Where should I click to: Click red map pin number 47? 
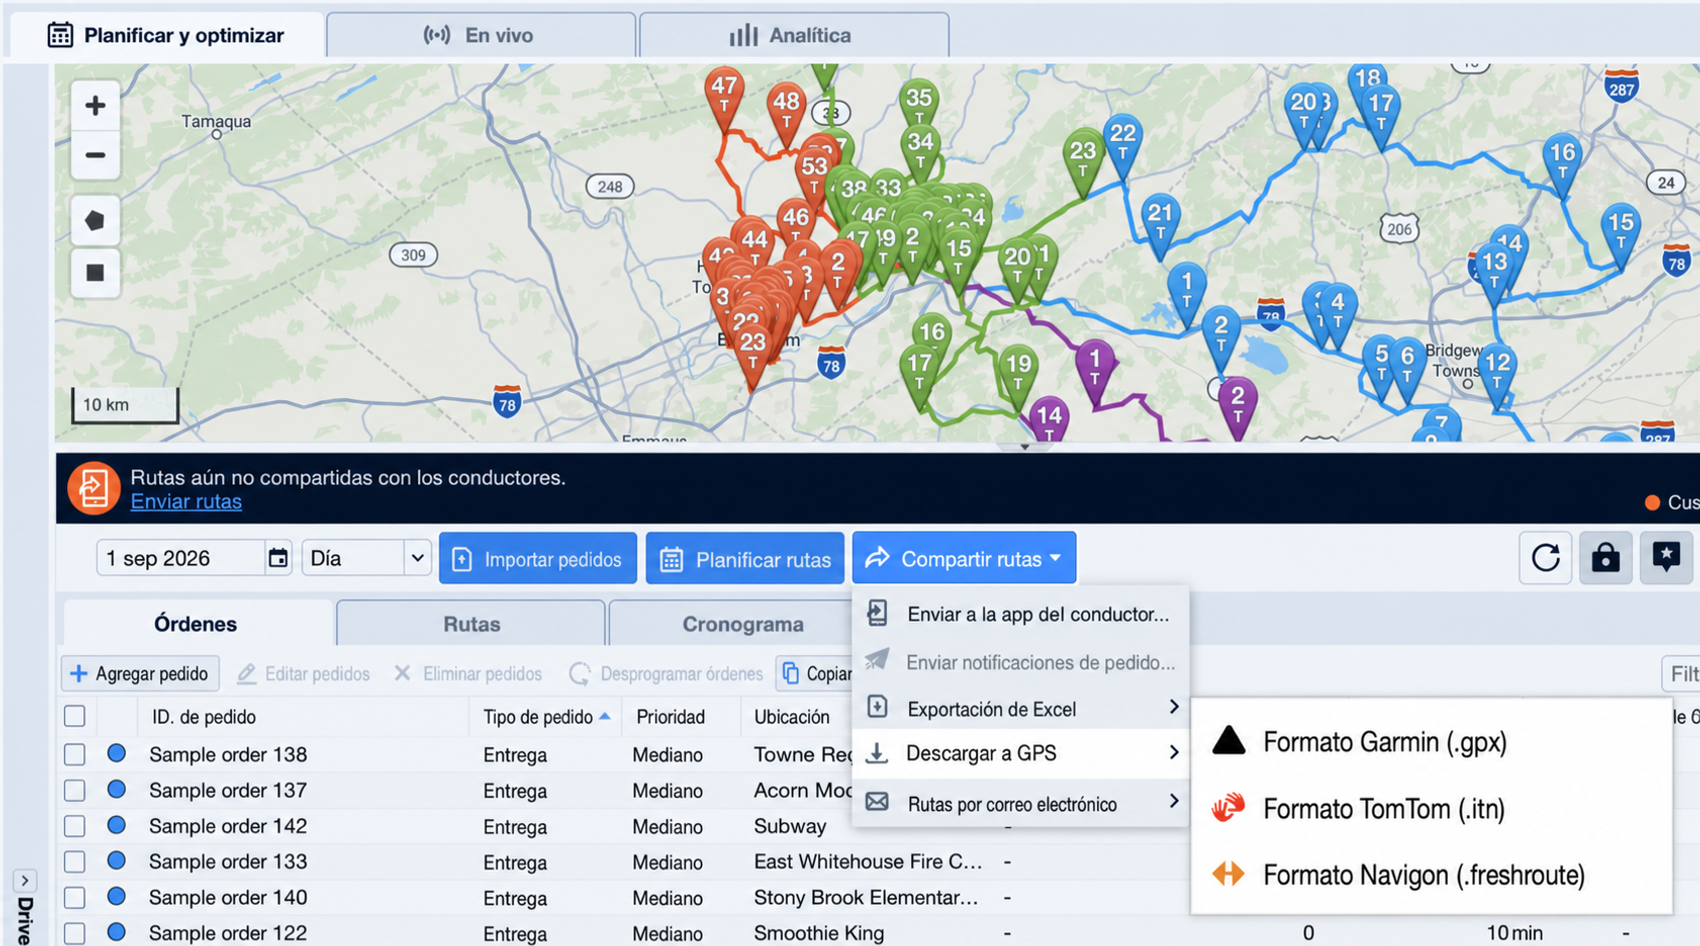(x=724, y=98)
